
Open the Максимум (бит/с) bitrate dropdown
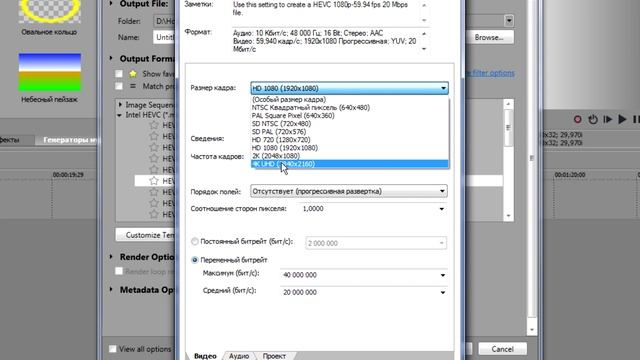click(x=442, y=275)
